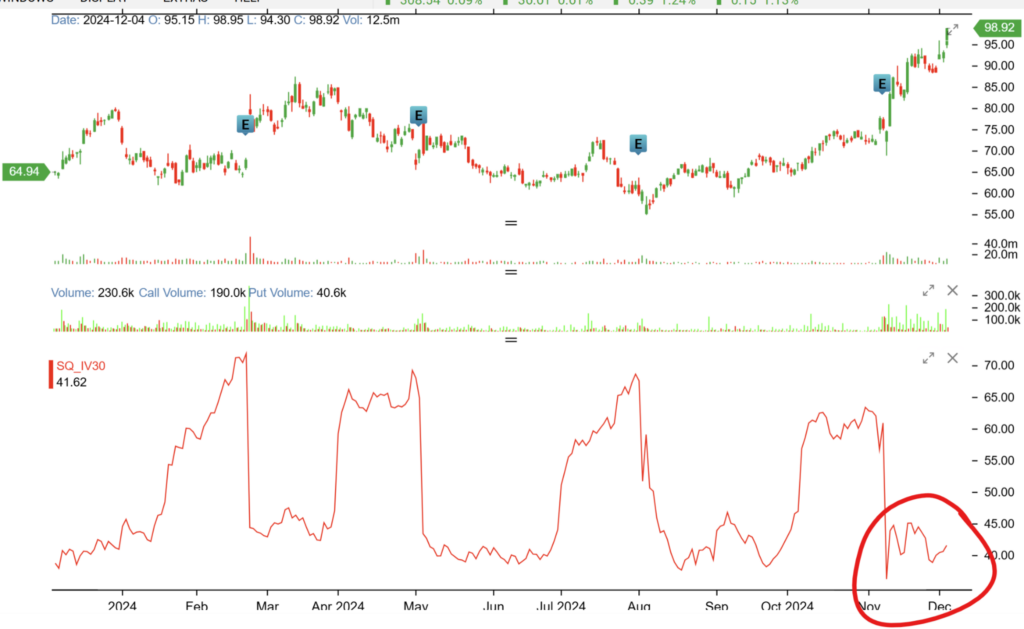
Task: Expand the price chart to full size
Action: [953, 29]
